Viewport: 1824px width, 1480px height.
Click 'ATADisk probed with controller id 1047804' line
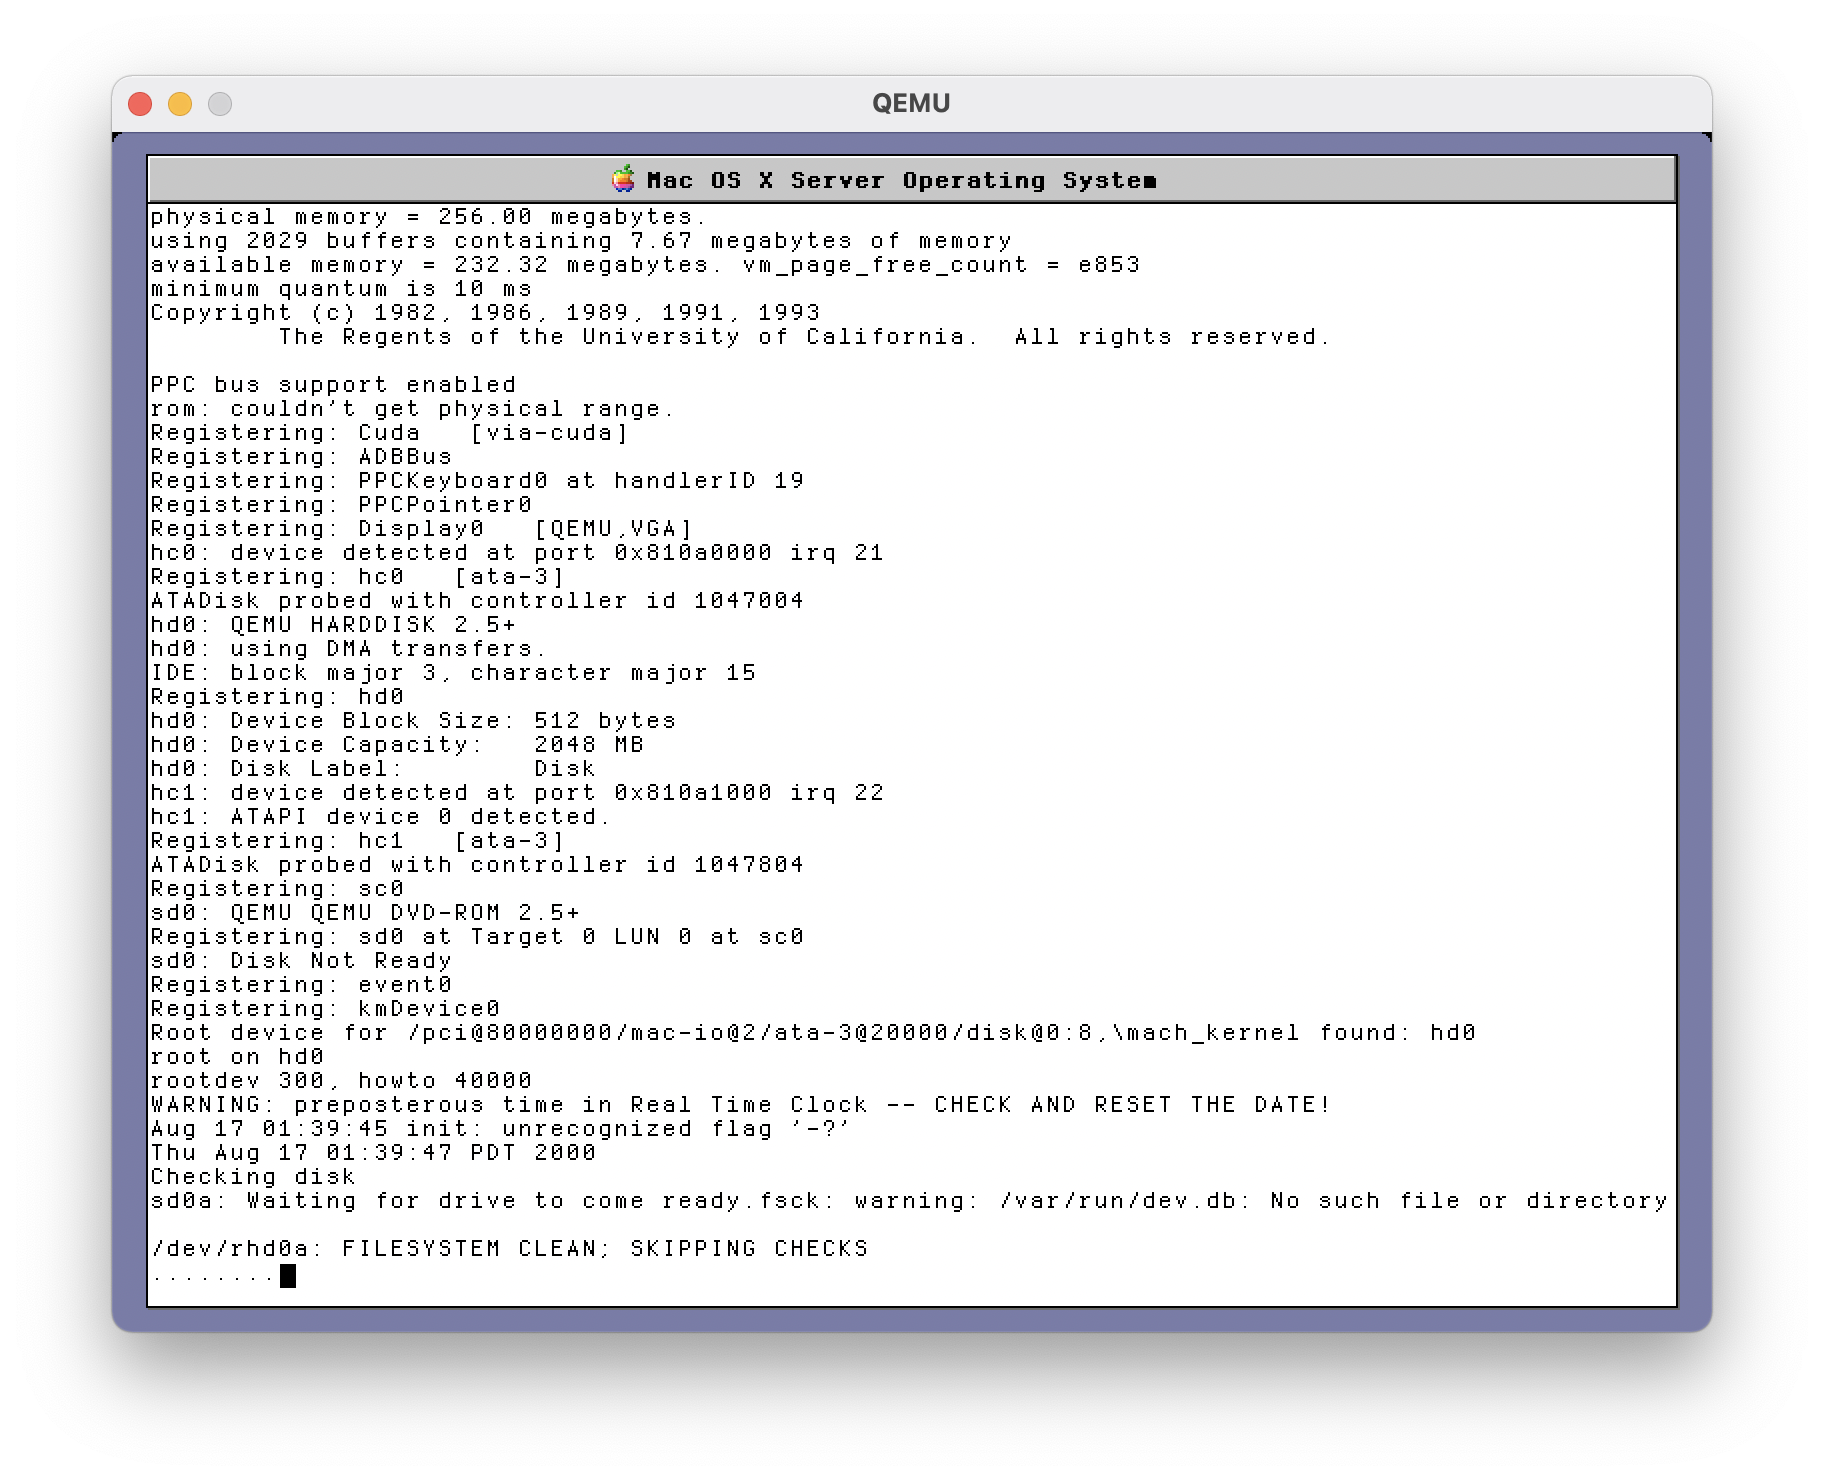coord(477,865)
